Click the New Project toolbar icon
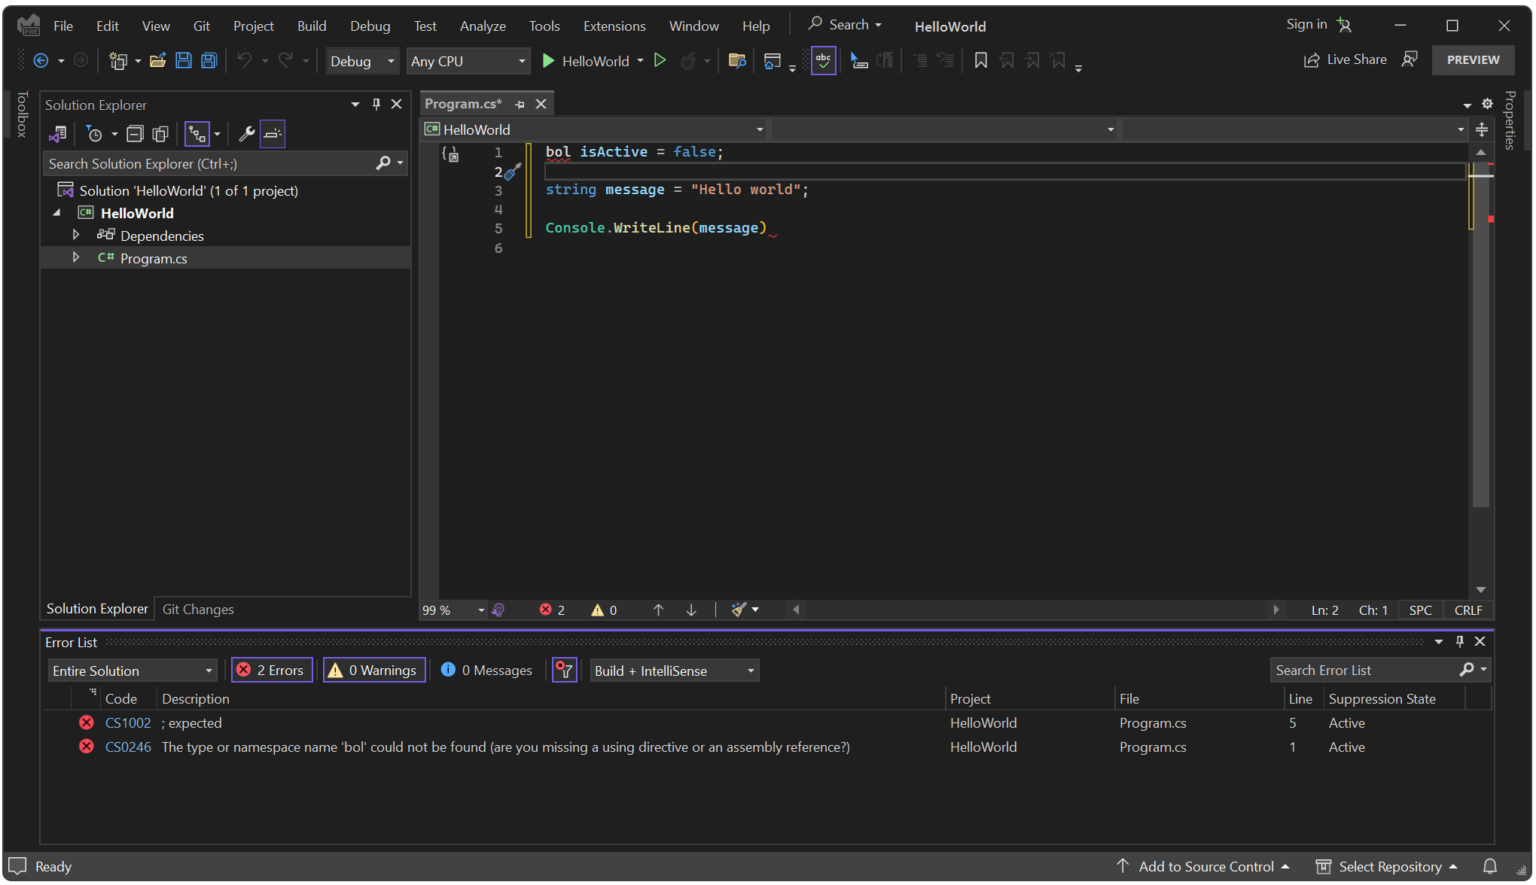1536x885 pixels. (117, 60)
